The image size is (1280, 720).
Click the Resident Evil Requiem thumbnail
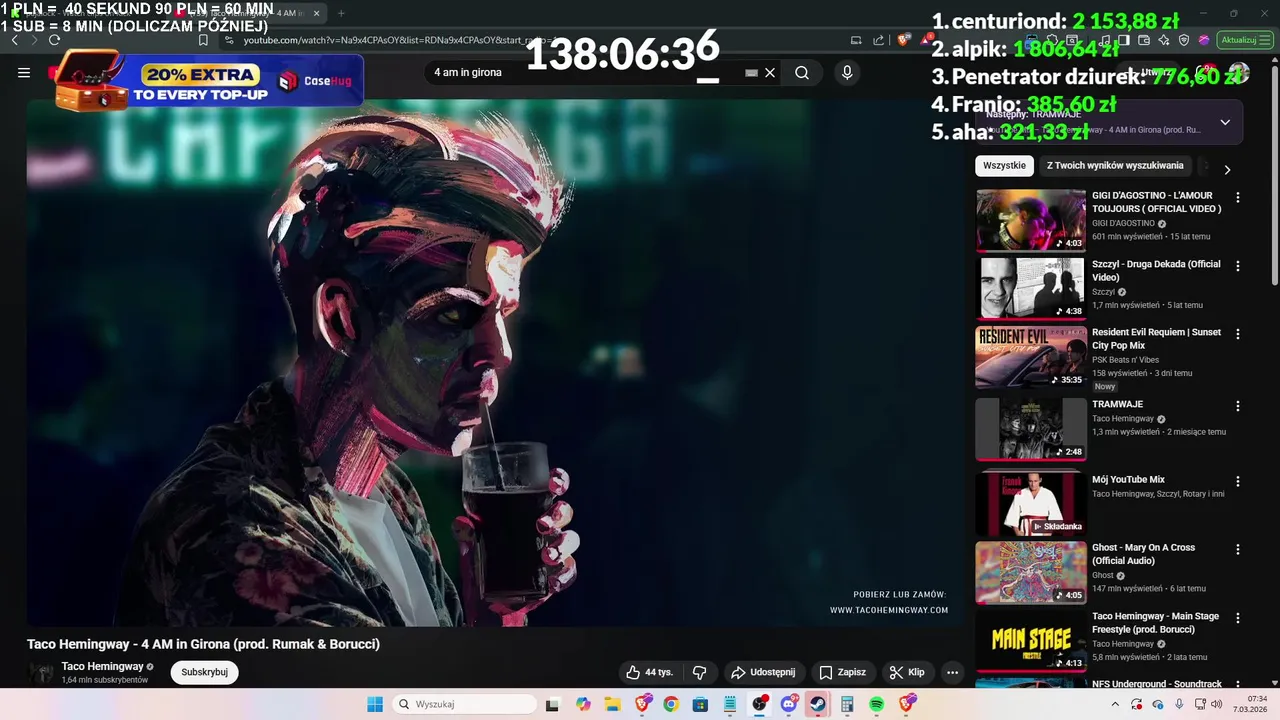pos(1031,357)
